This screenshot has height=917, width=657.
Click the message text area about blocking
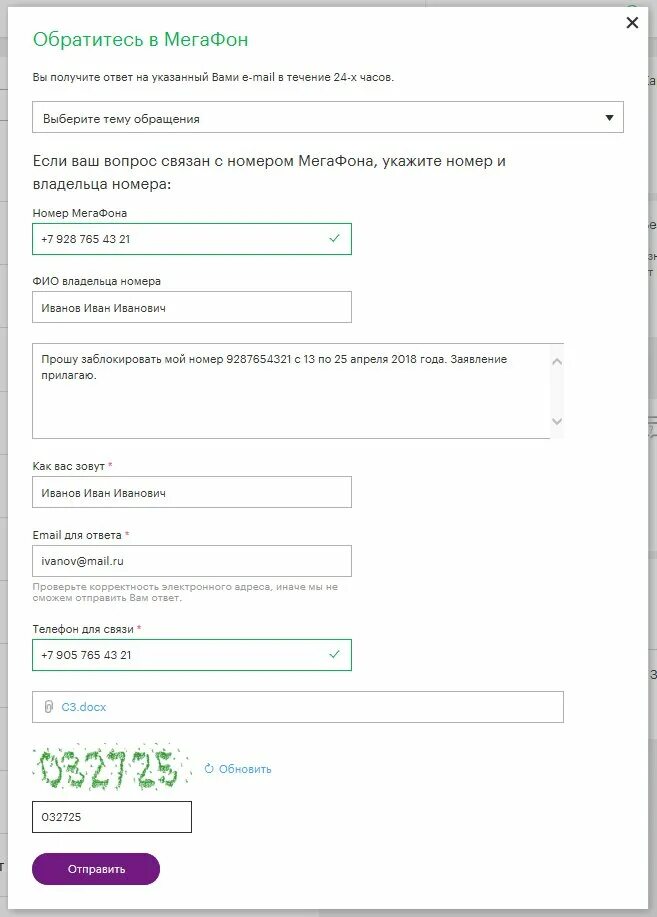click(291, 391)
